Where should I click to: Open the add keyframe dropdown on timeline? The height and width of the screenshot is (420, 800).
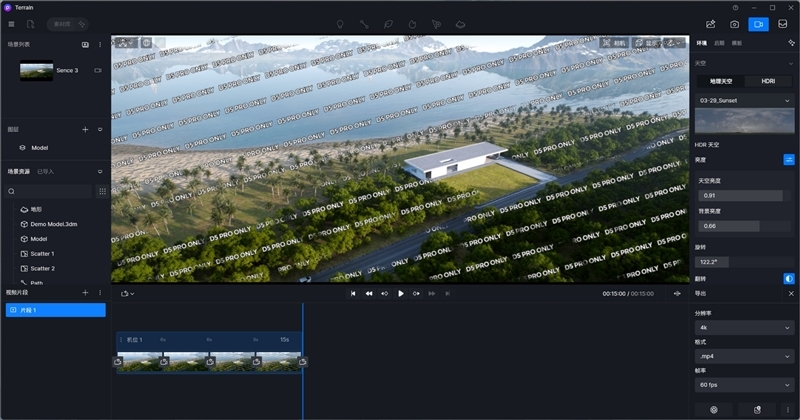[127, 293]
